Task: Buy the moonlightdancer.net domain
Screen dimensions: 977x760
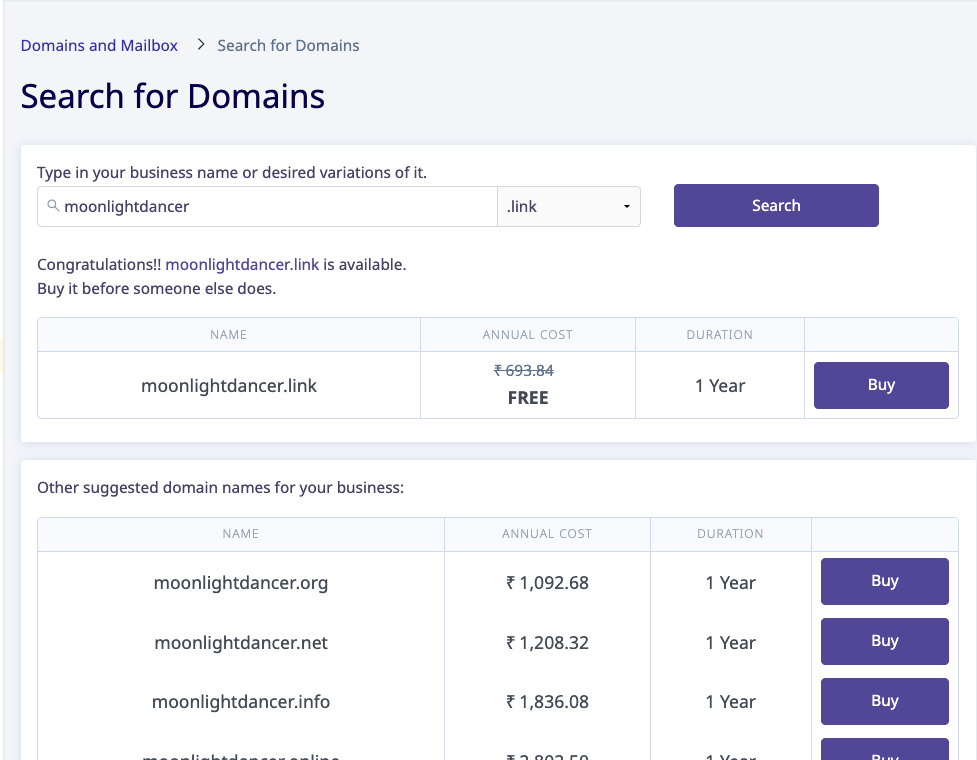Action: (x=884, y=641)
